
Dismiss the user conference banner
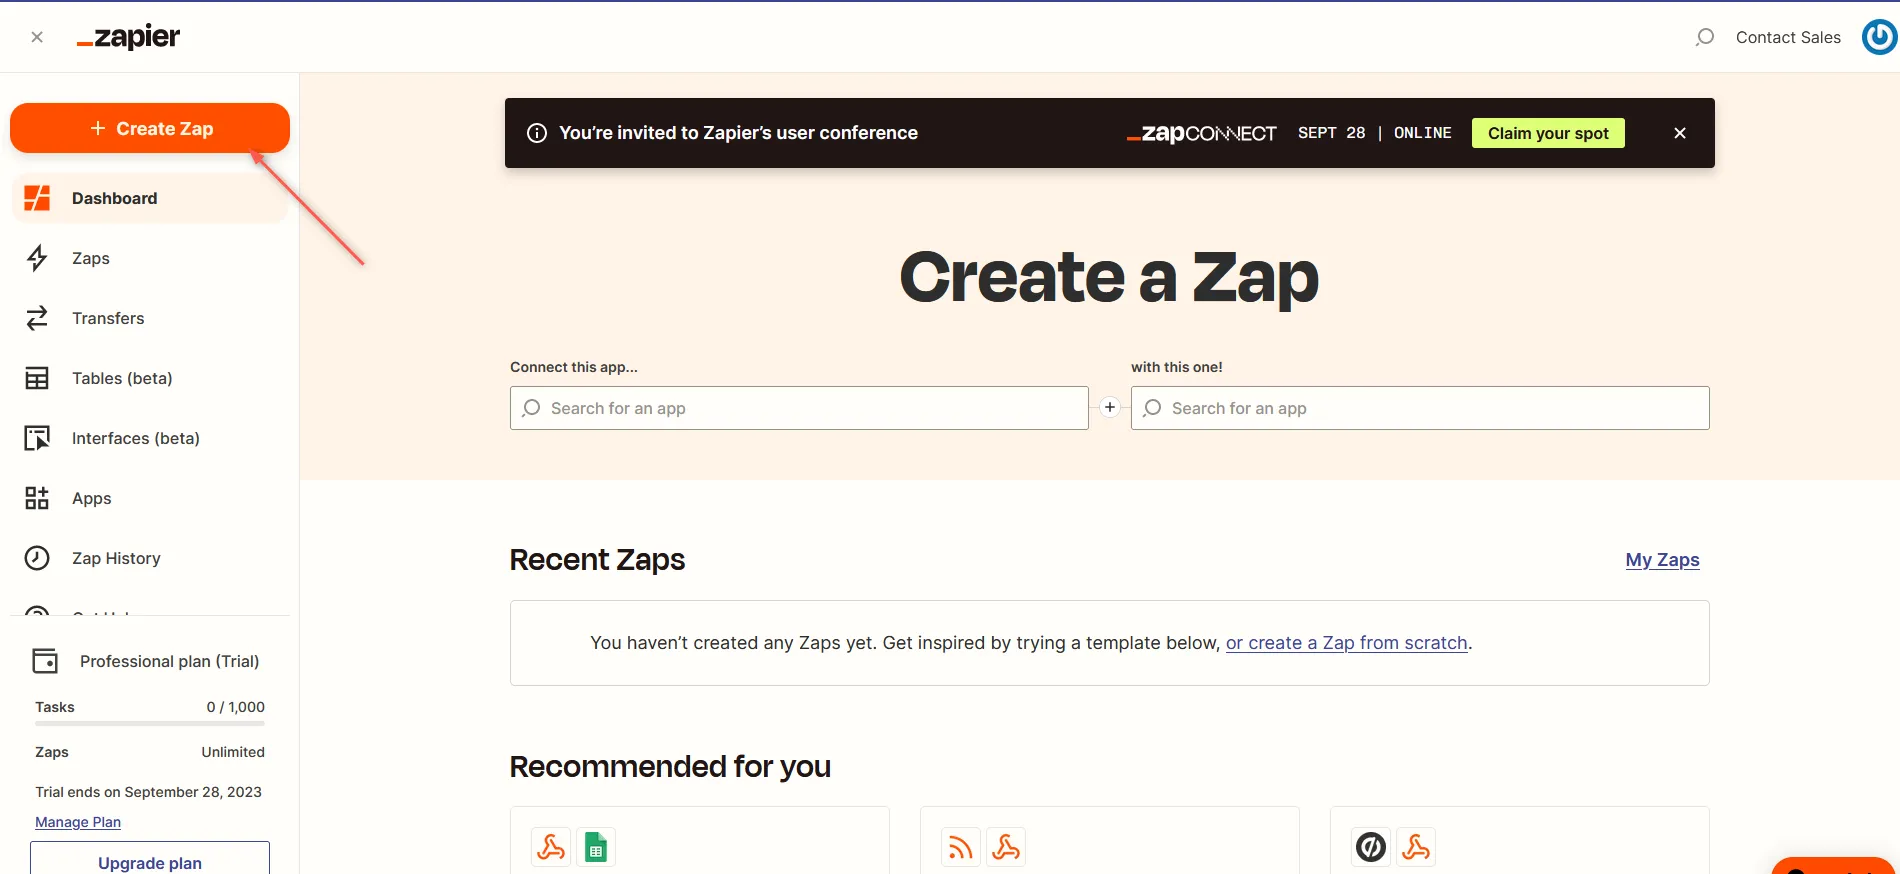pos(1680,133)
